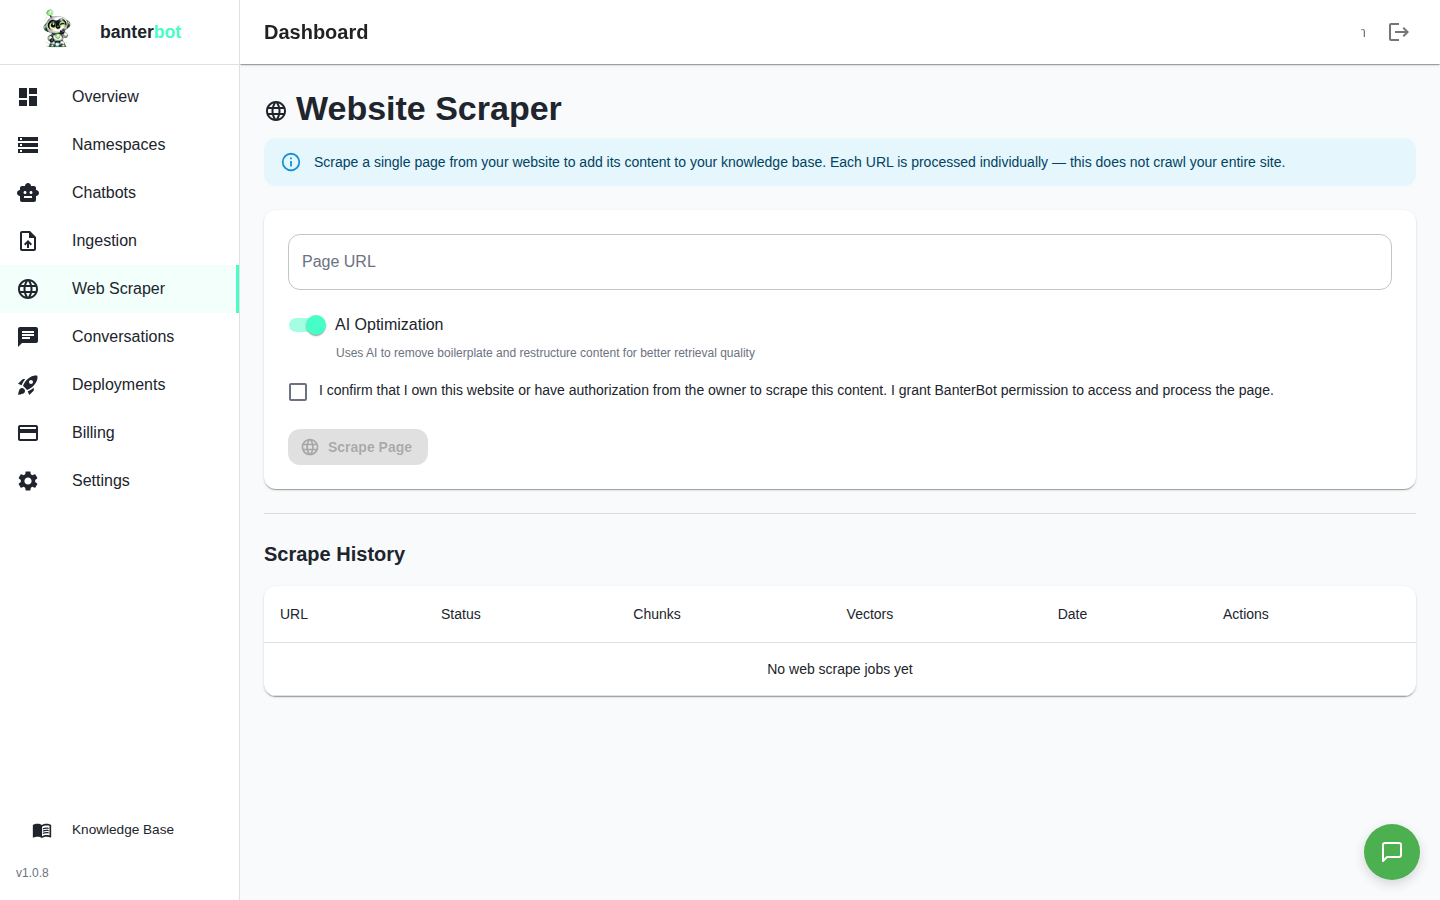
Task: Navigate to Ingestion page
Action: pos(119,241)
